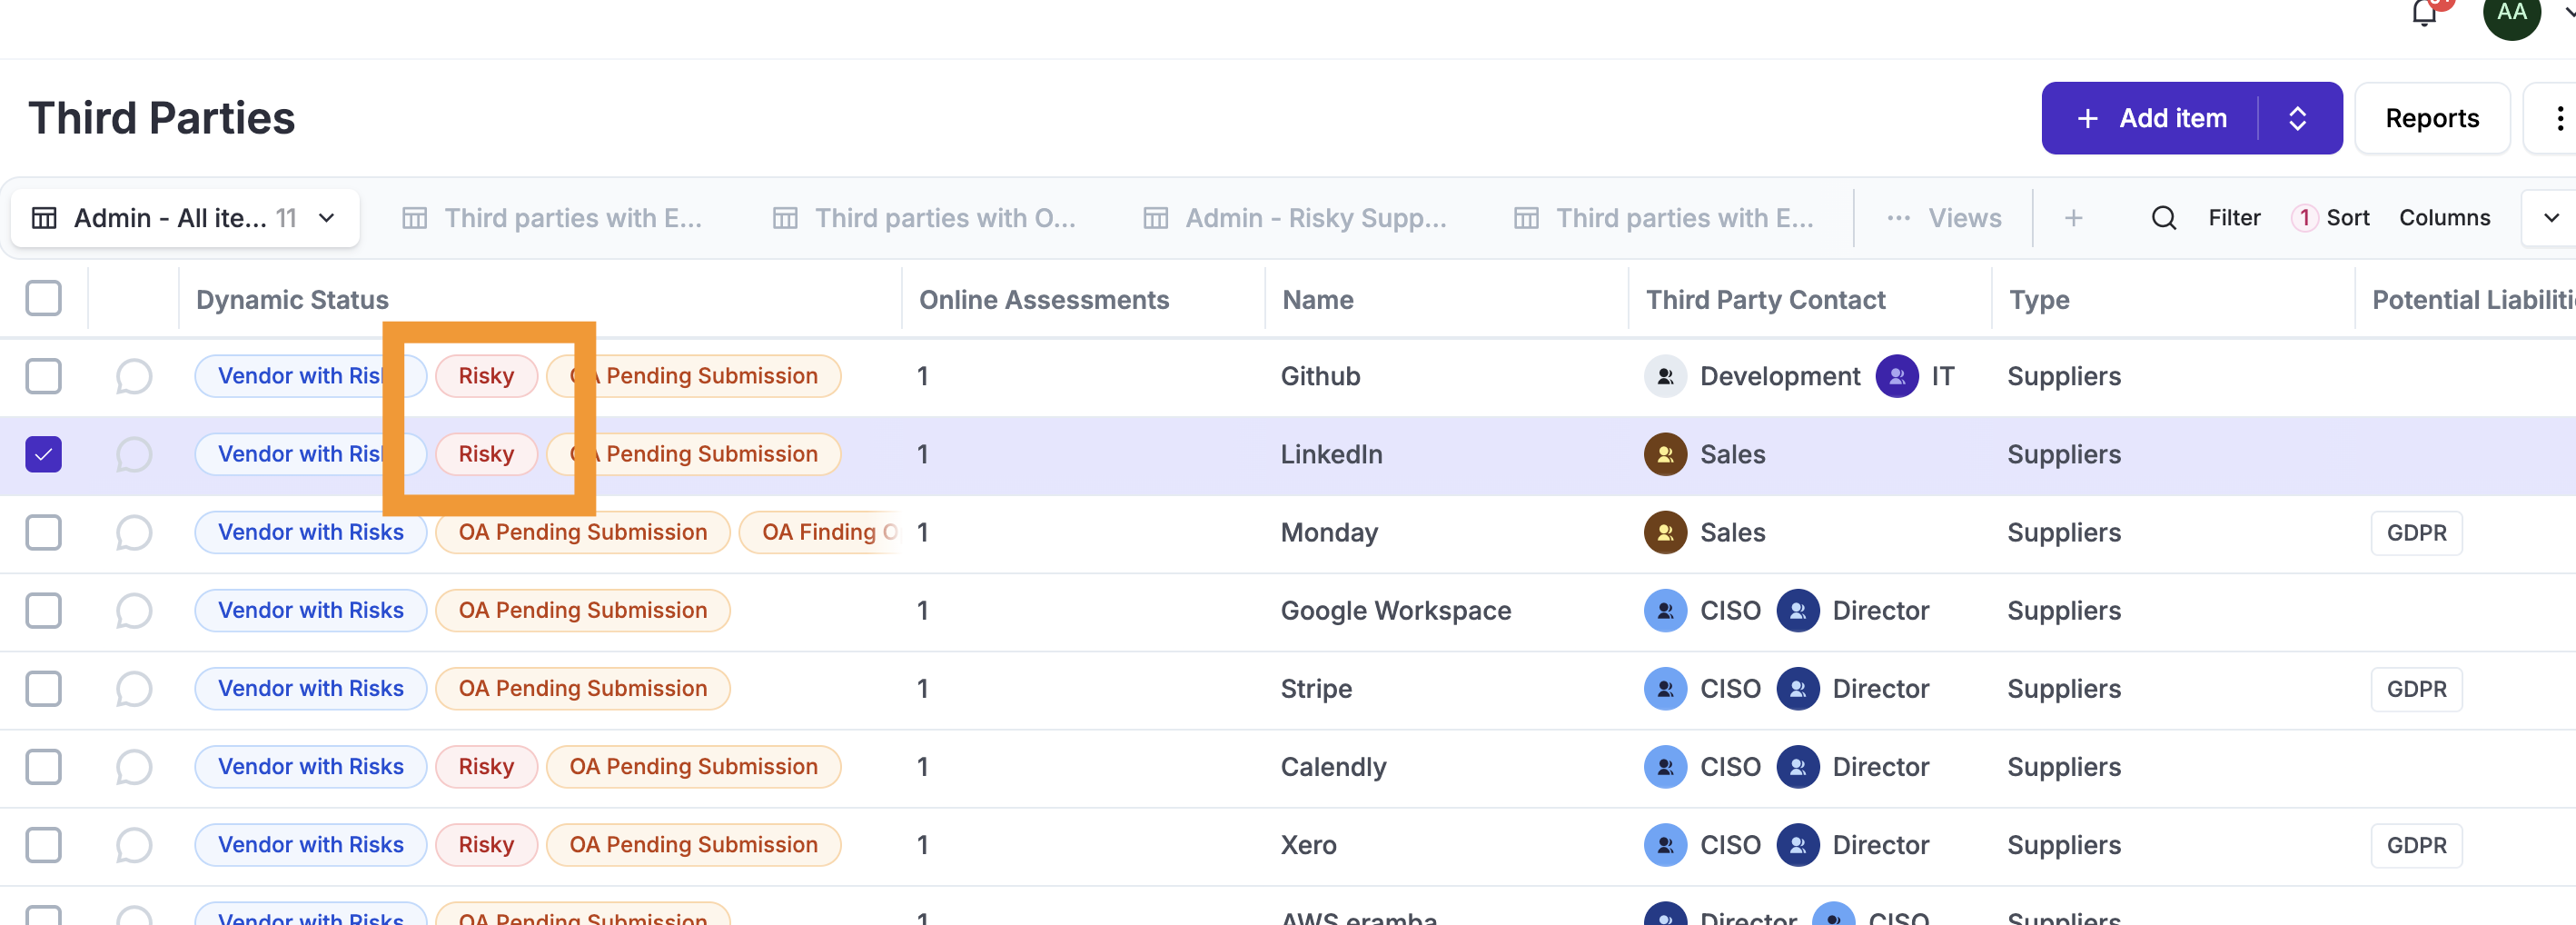Open comments for the Github row
This screenshot has width=2576, height=925.
click(133, 377)
